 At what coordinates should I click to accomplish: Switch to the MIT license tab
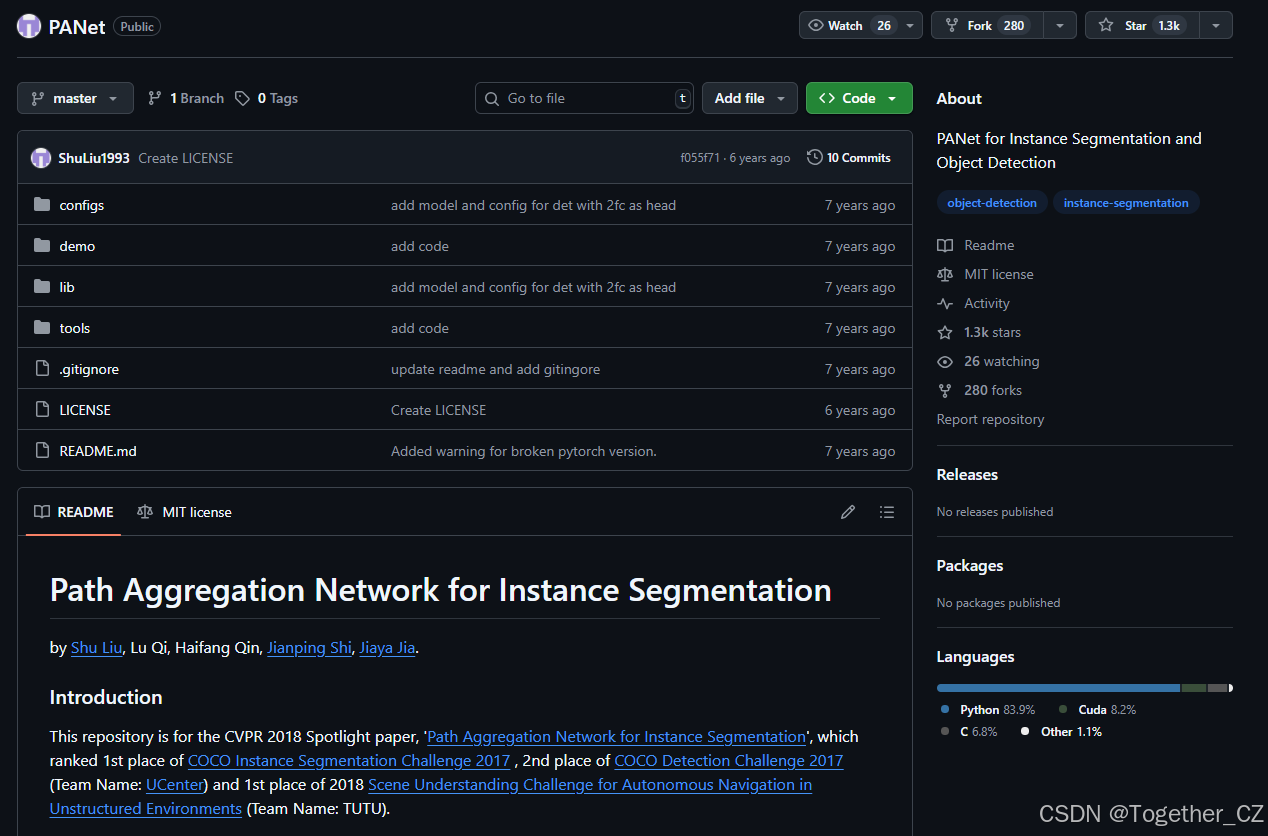click(x=184, y=512)
